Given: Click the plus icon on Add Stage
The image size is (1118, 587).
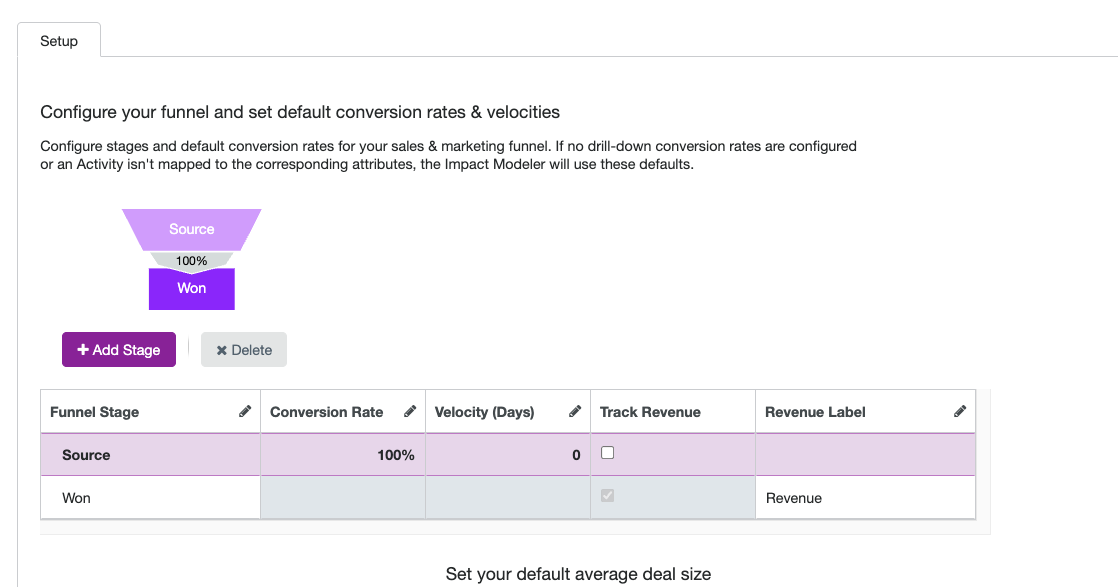Looking at the screenshot, I should [83, 350].
